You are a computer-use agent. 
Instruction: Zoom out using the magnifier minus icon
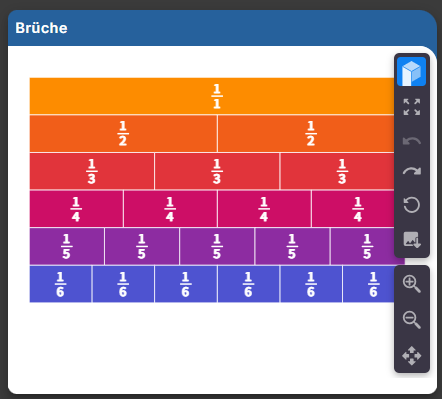coord(412,320)
